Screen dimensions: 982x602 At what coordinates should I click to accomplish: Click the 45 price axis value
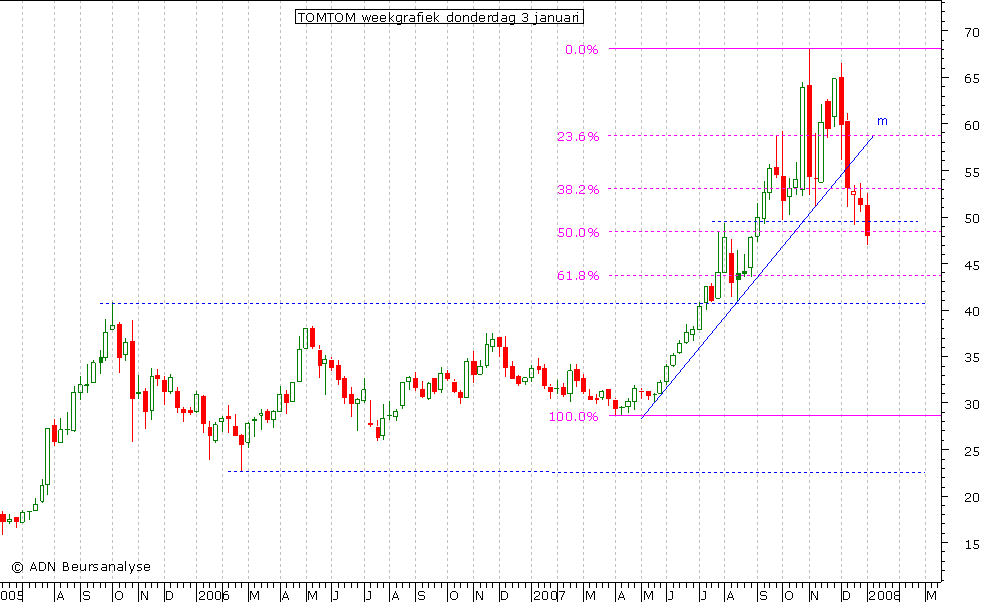971,266
